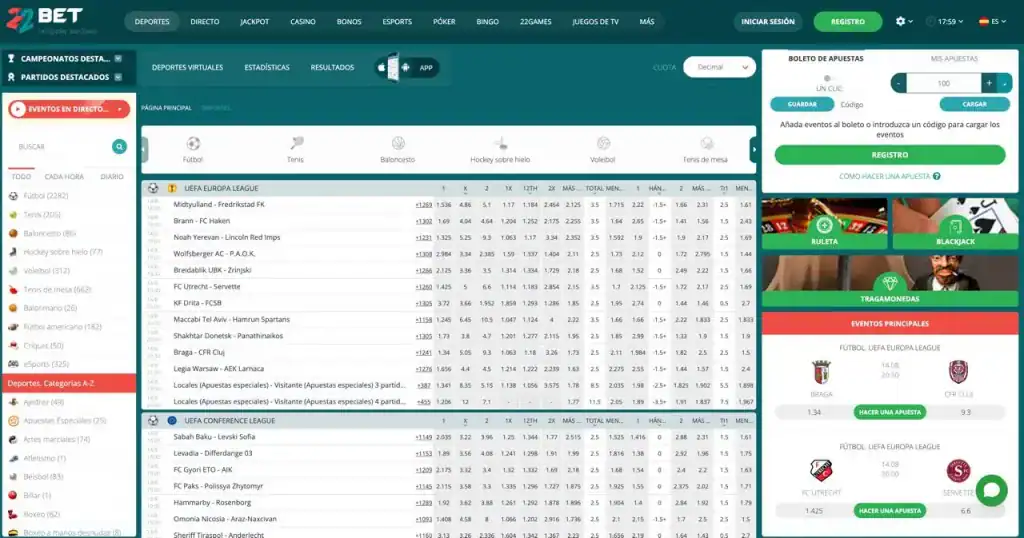Expand +1269 markets for Midtjylland - Fredrikstad
This screenshot has width=1024, height=538.
coord(424,205)
